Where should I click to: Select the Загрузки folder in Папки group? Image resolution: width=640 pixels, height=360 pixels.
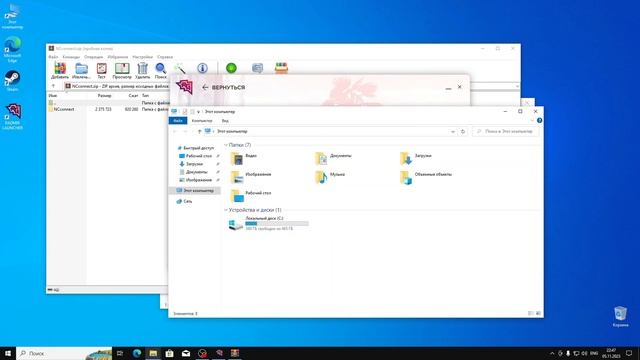click(416, 158)
